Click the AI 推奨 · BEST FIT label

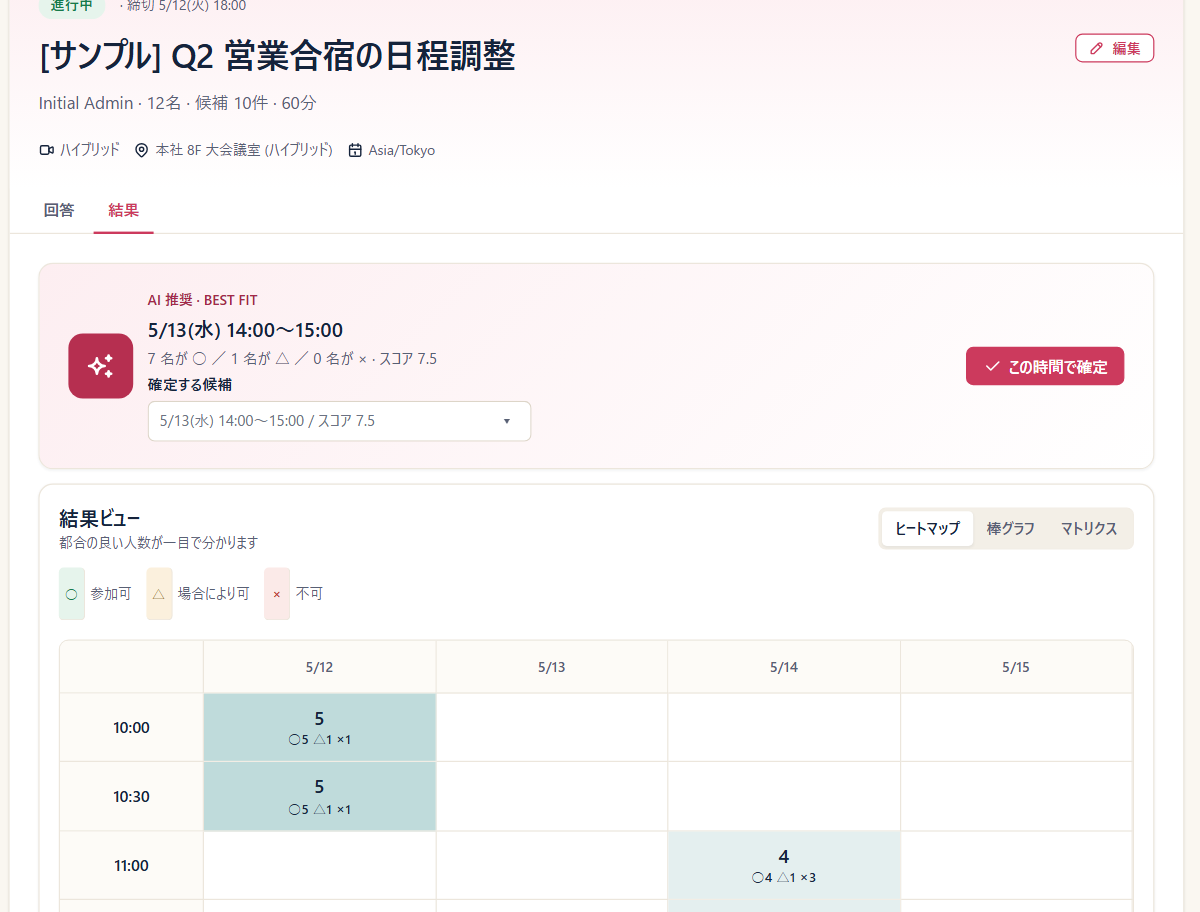[x=202, y=300]
